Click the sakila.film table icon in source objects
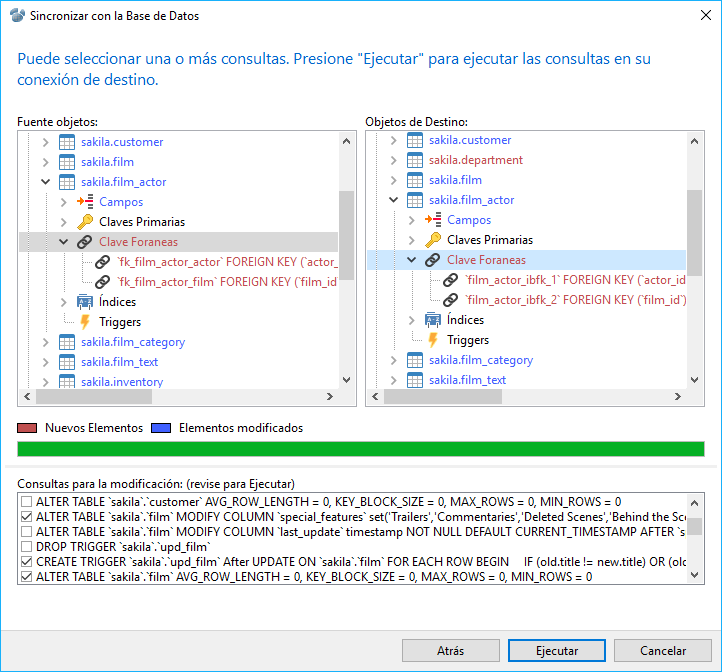This screenshot has width=722, height=672. (x=67, y=162)
